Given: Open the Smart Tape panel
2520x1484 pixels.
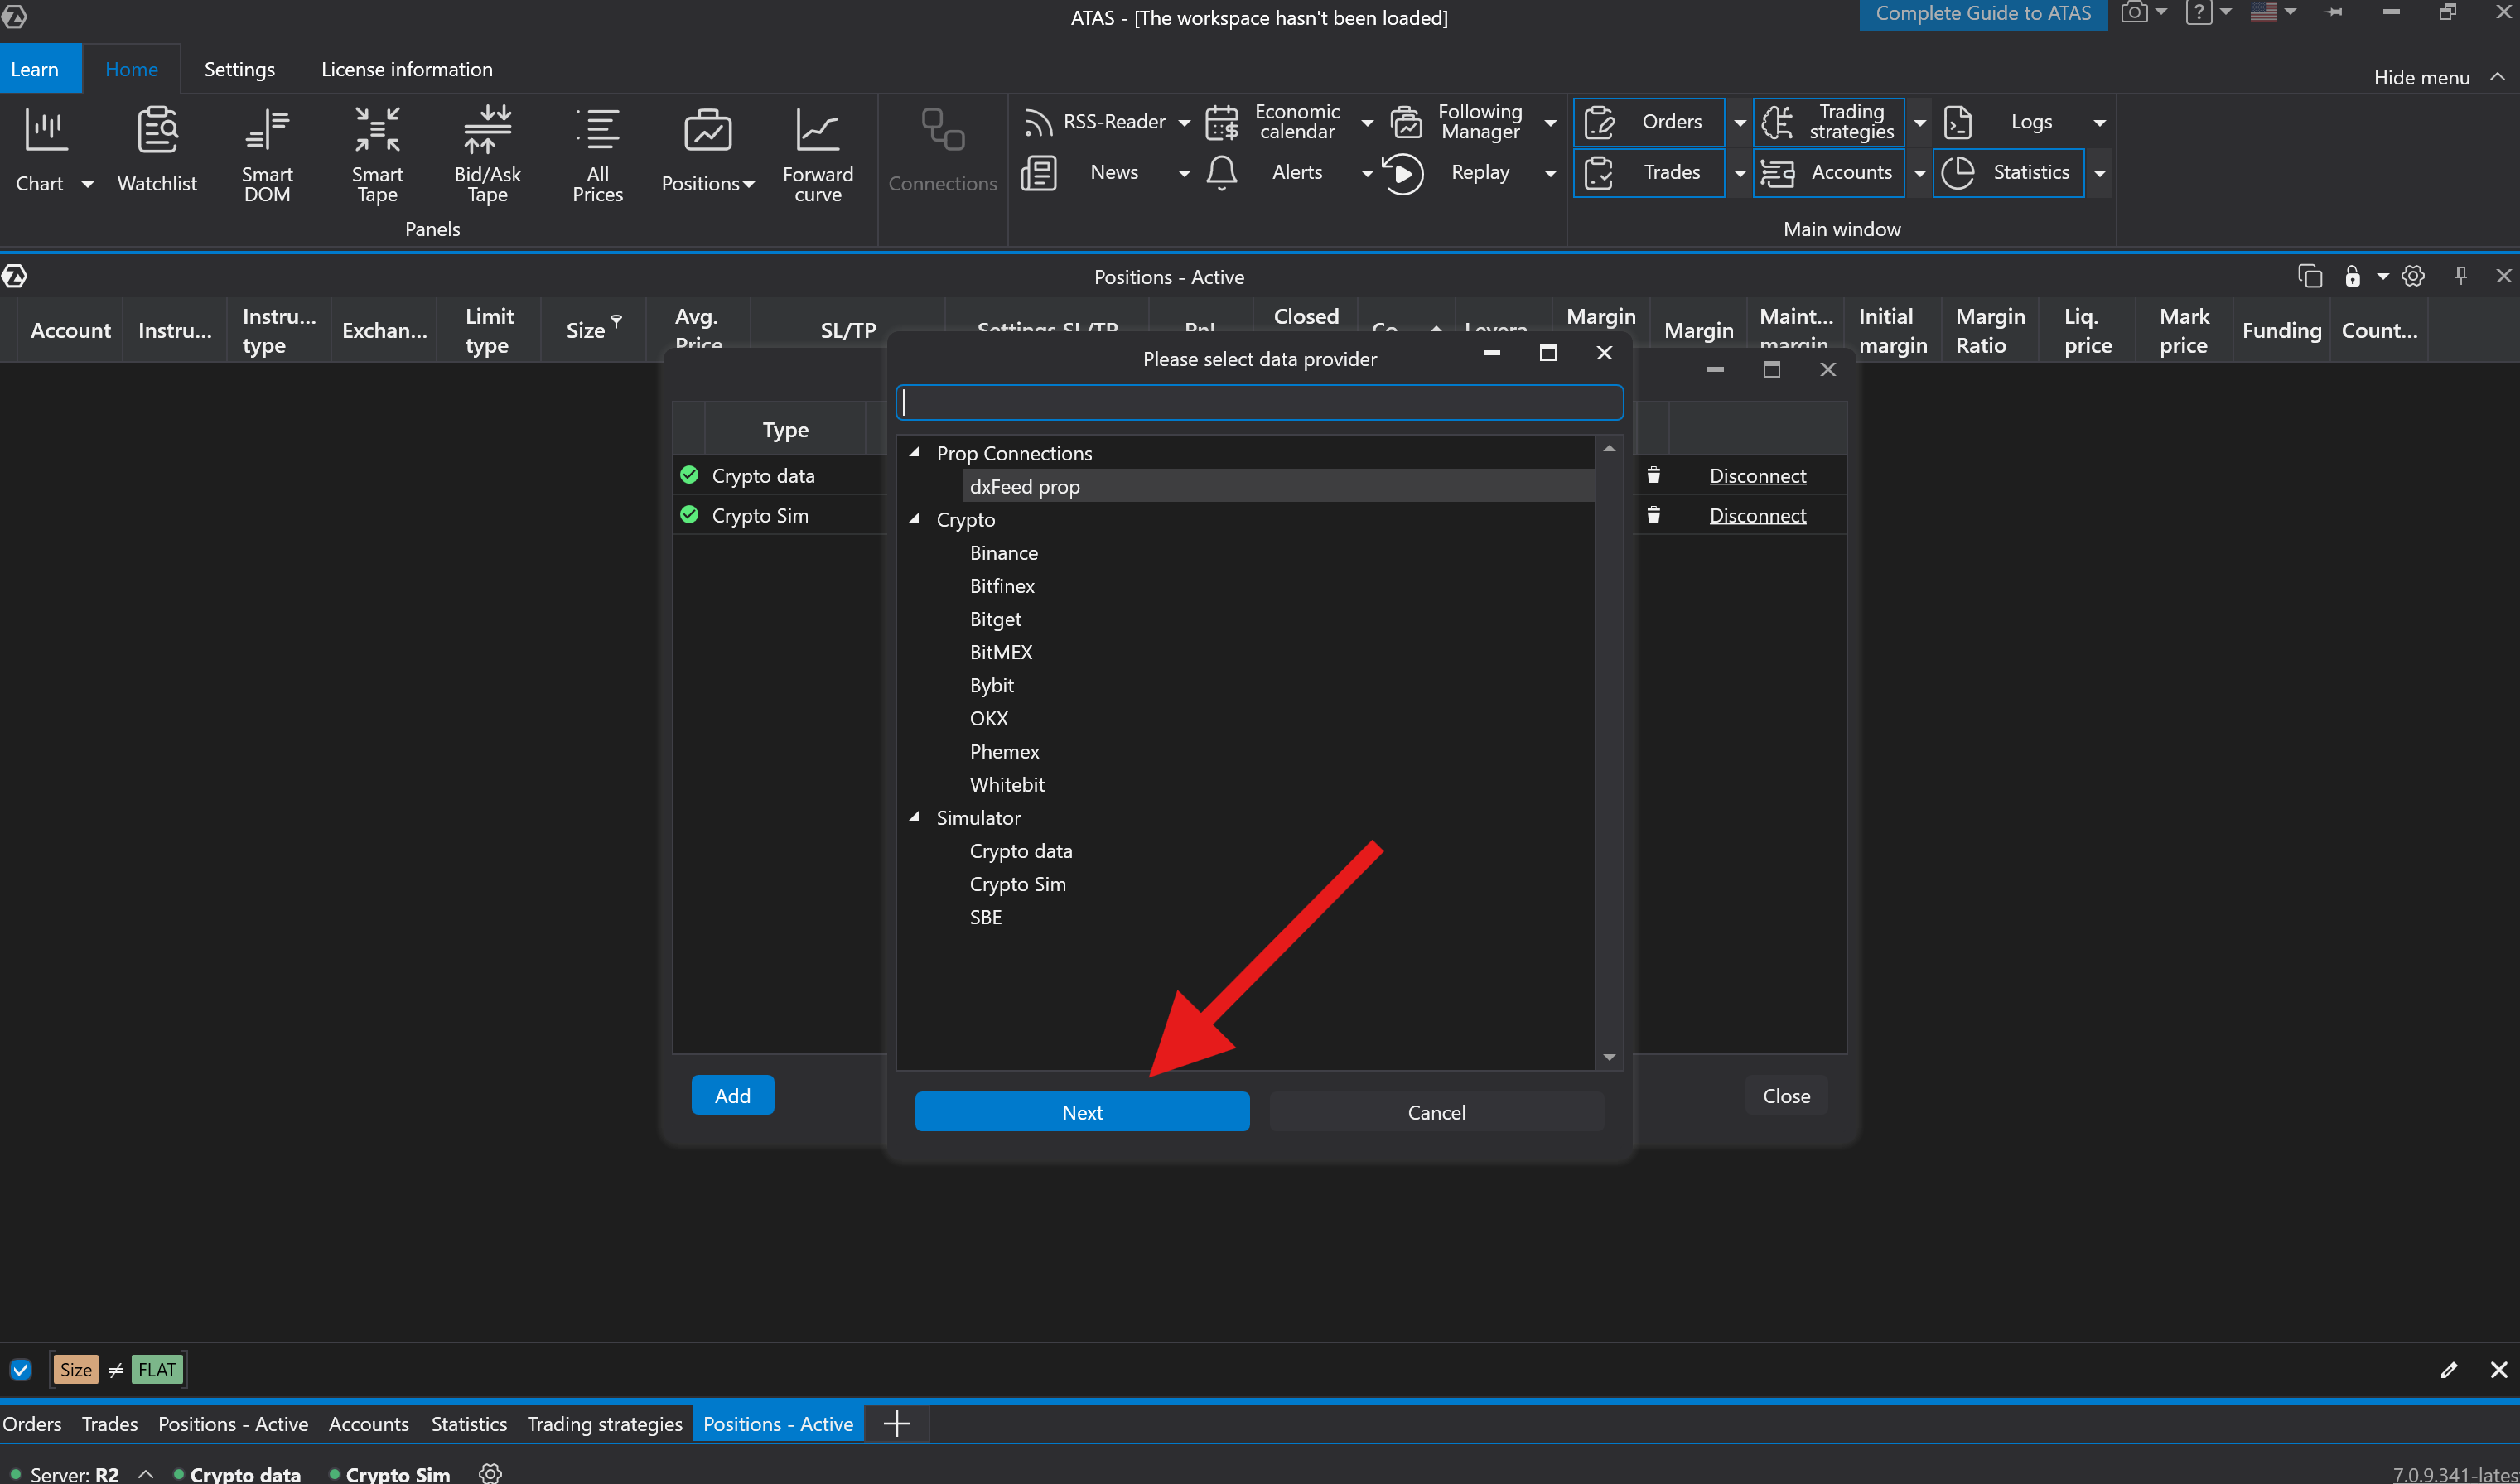Looking at the screenshot, I should [x=377, y=155].
